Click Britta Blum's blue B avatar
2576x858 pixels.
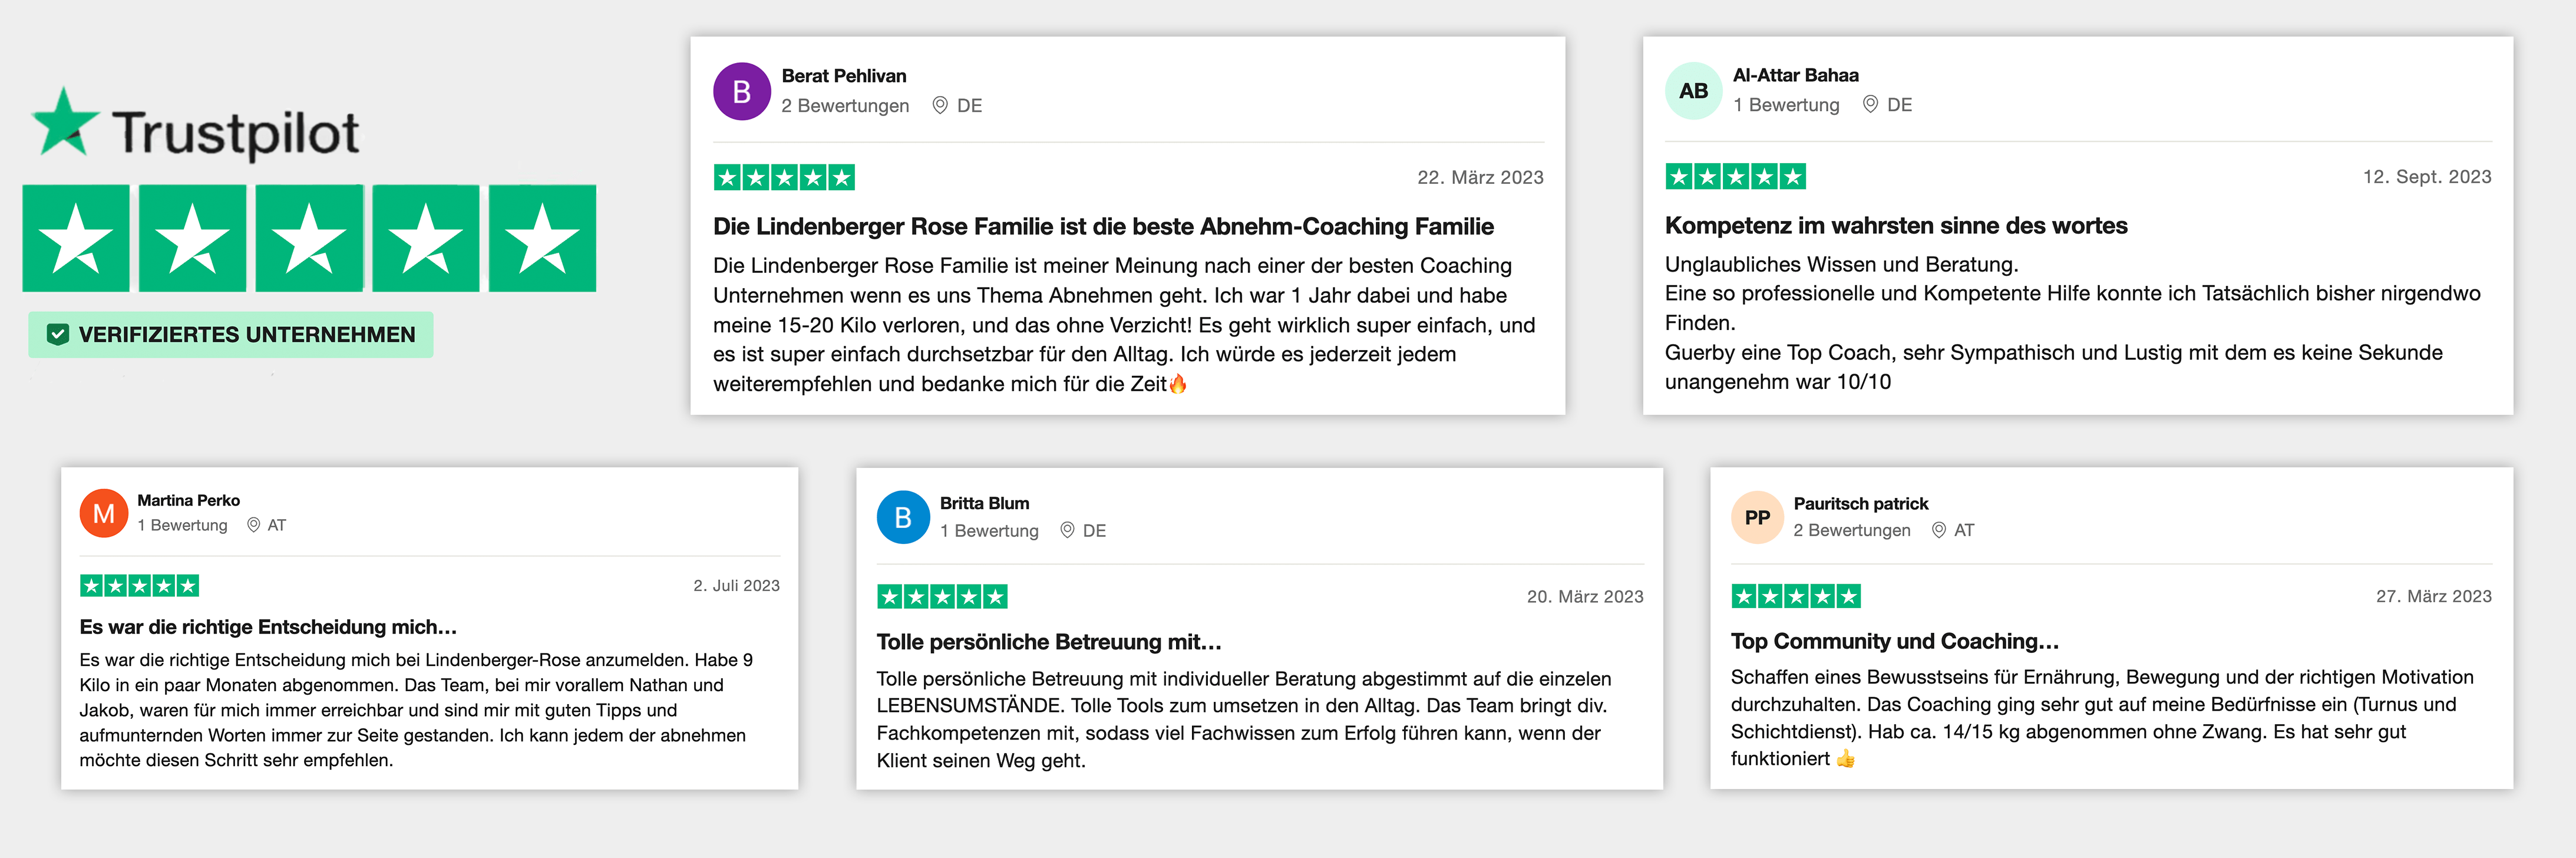pyautogui.click(x=903, y=517)
